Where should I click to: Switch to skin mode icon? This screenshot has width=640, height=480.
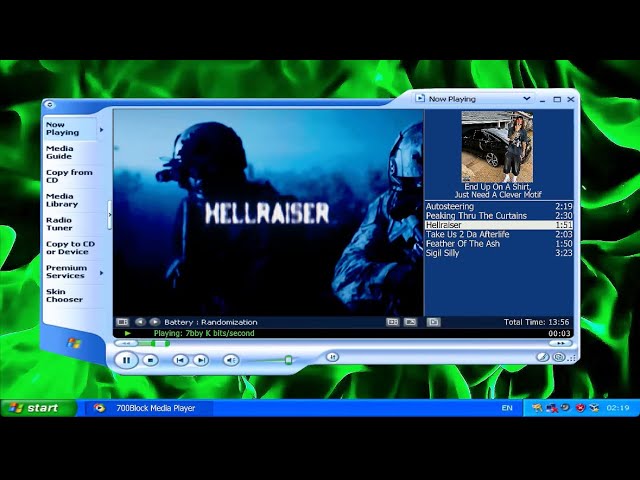[559, 357]
